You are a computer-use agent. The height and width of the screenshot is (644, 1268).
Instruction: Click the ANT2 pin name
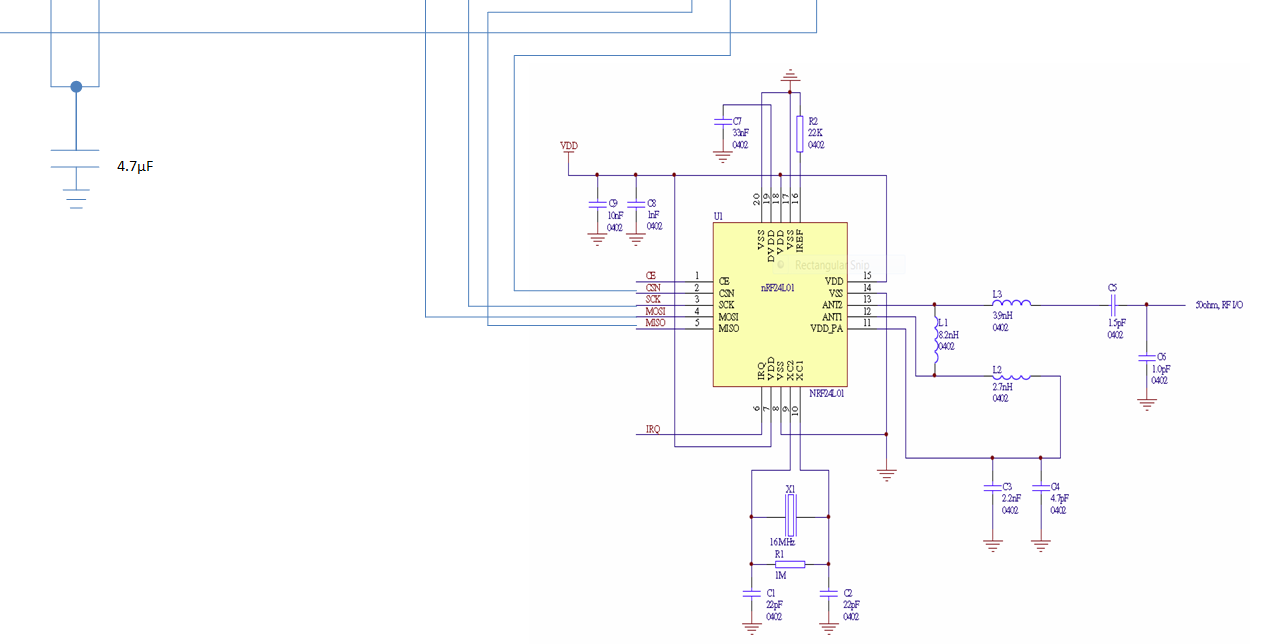(x=833, y=305)
